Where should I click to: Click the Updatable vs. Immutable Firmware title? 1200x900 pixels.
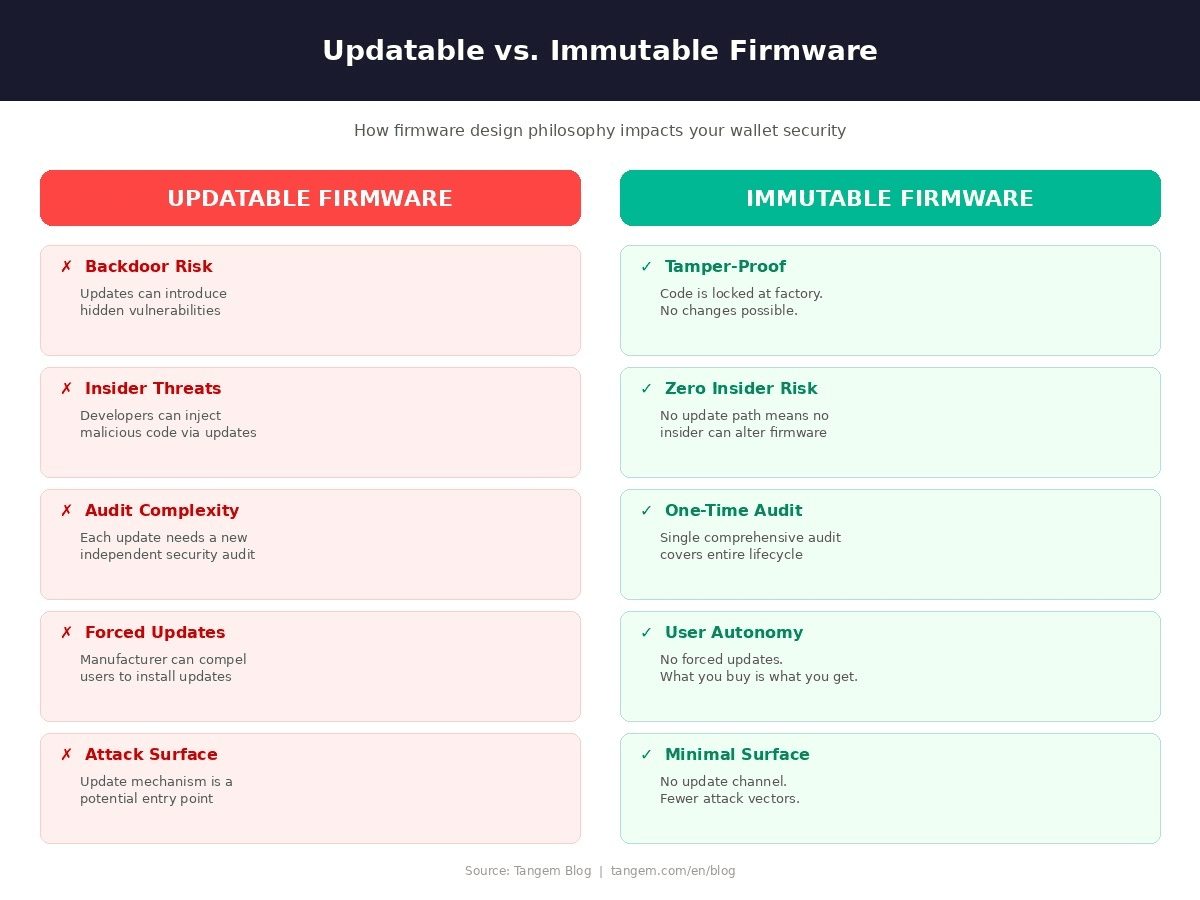coord(600,51)
